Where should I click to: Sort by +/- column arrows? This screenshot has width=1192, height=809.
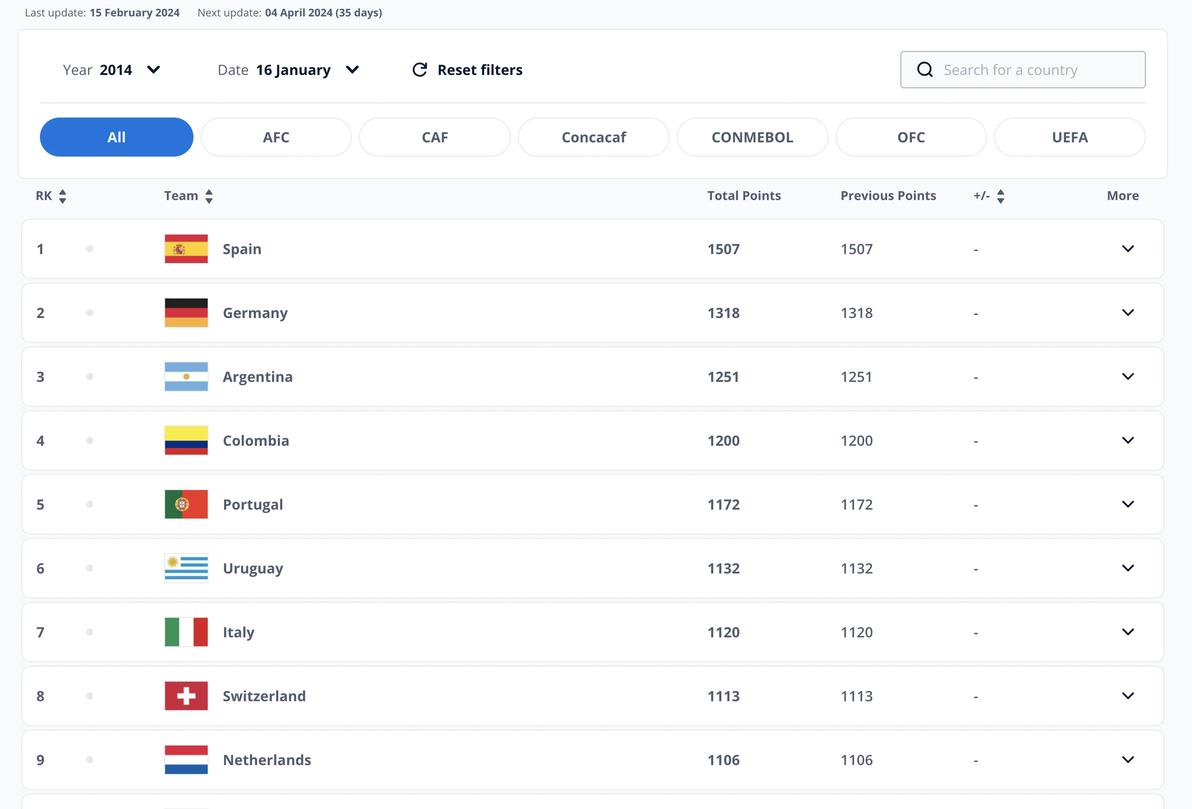[1000, 196]
